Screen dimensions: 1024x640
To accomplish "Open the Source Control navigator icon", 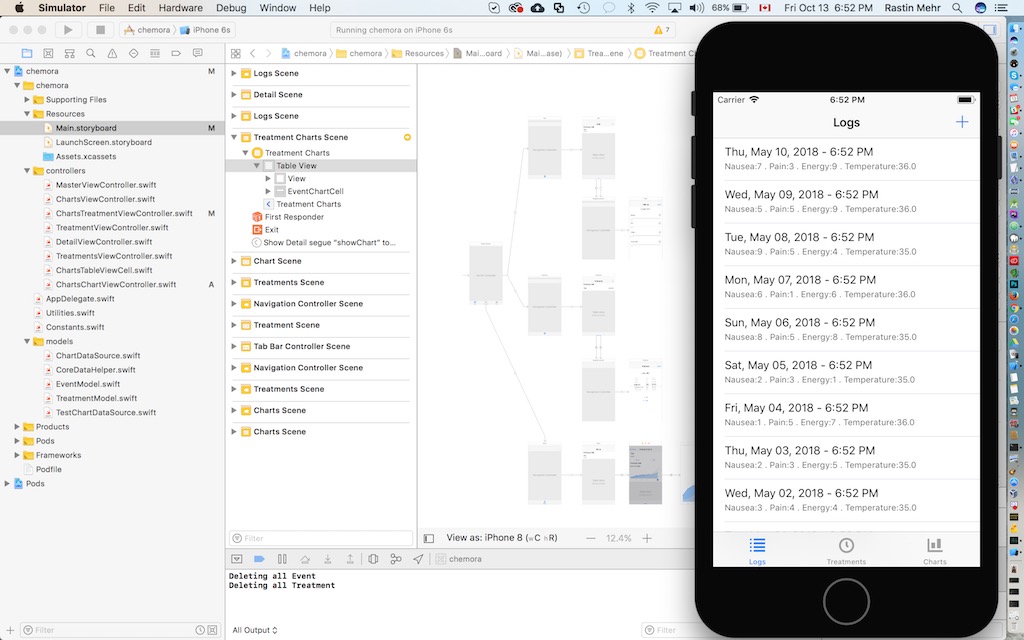I will 48,54.
